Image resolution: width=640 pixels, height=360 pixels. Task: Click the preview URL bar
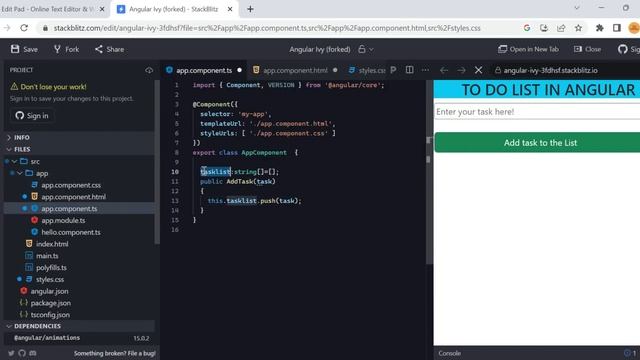click(x=565, y=70)
